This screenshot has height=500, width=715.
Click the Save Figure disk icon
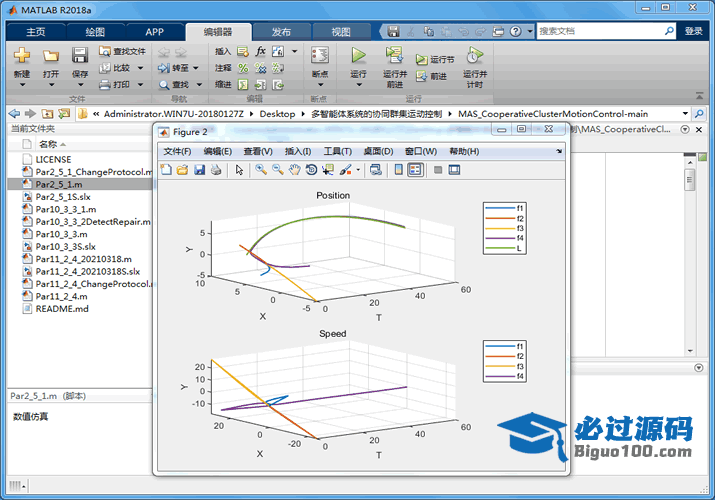[199, 170]
